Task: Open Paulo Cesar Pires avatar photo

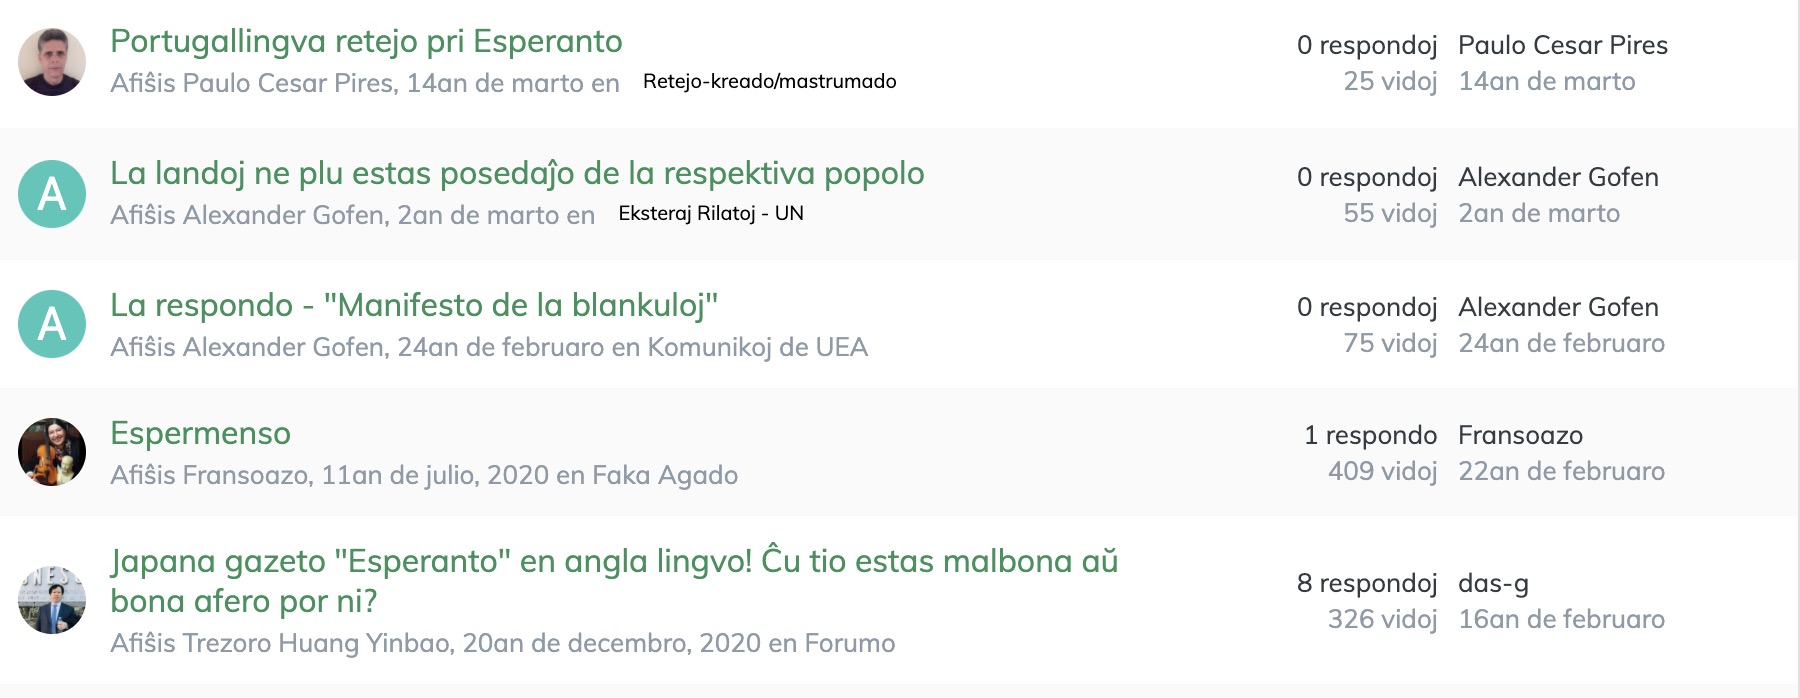Action: tap(52, 62)
